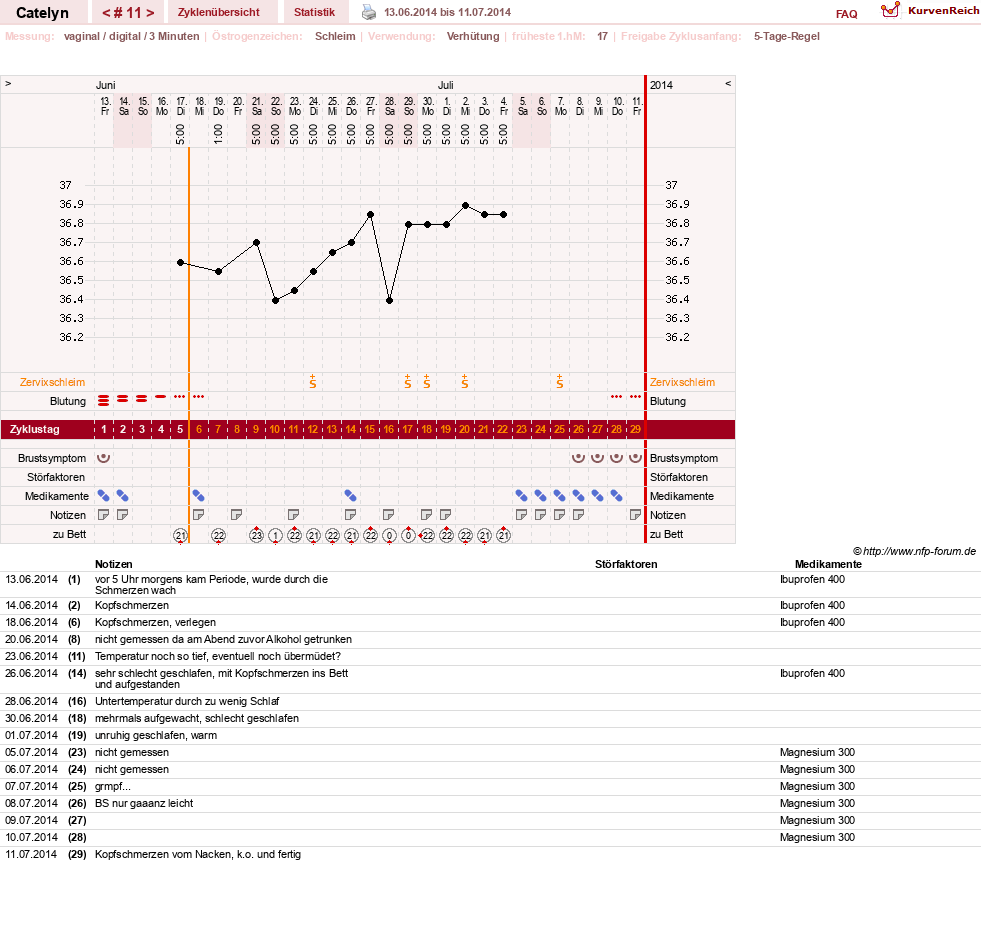Click 'Magnesium 300' in the 10.07.2014 row
Screen dimensions: 981x931
(817, 837)
